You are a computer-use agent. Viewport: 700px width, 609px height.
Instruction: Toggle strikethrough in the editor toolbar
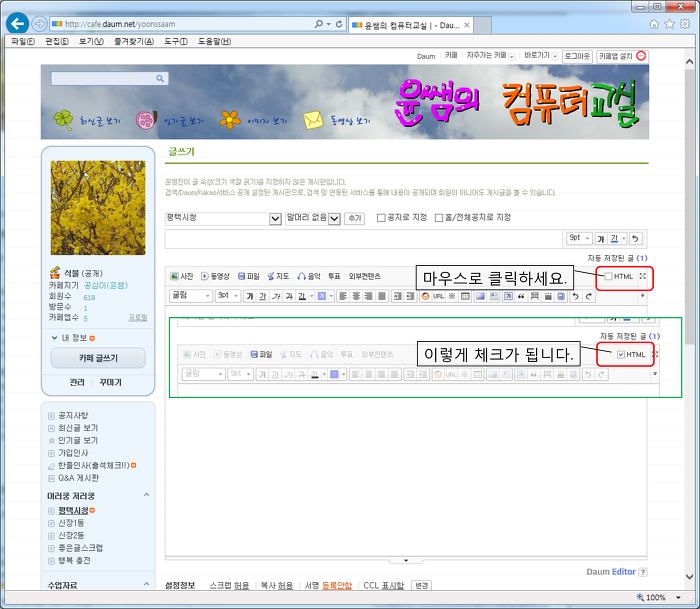click(289, 296)
